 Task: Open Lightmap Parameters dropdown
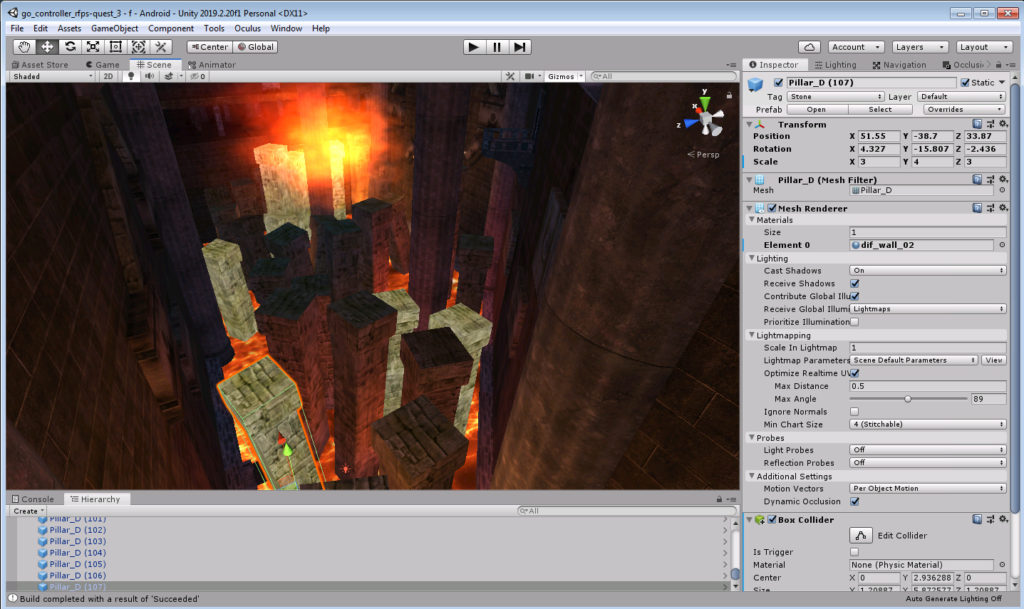tap(914, 360)
